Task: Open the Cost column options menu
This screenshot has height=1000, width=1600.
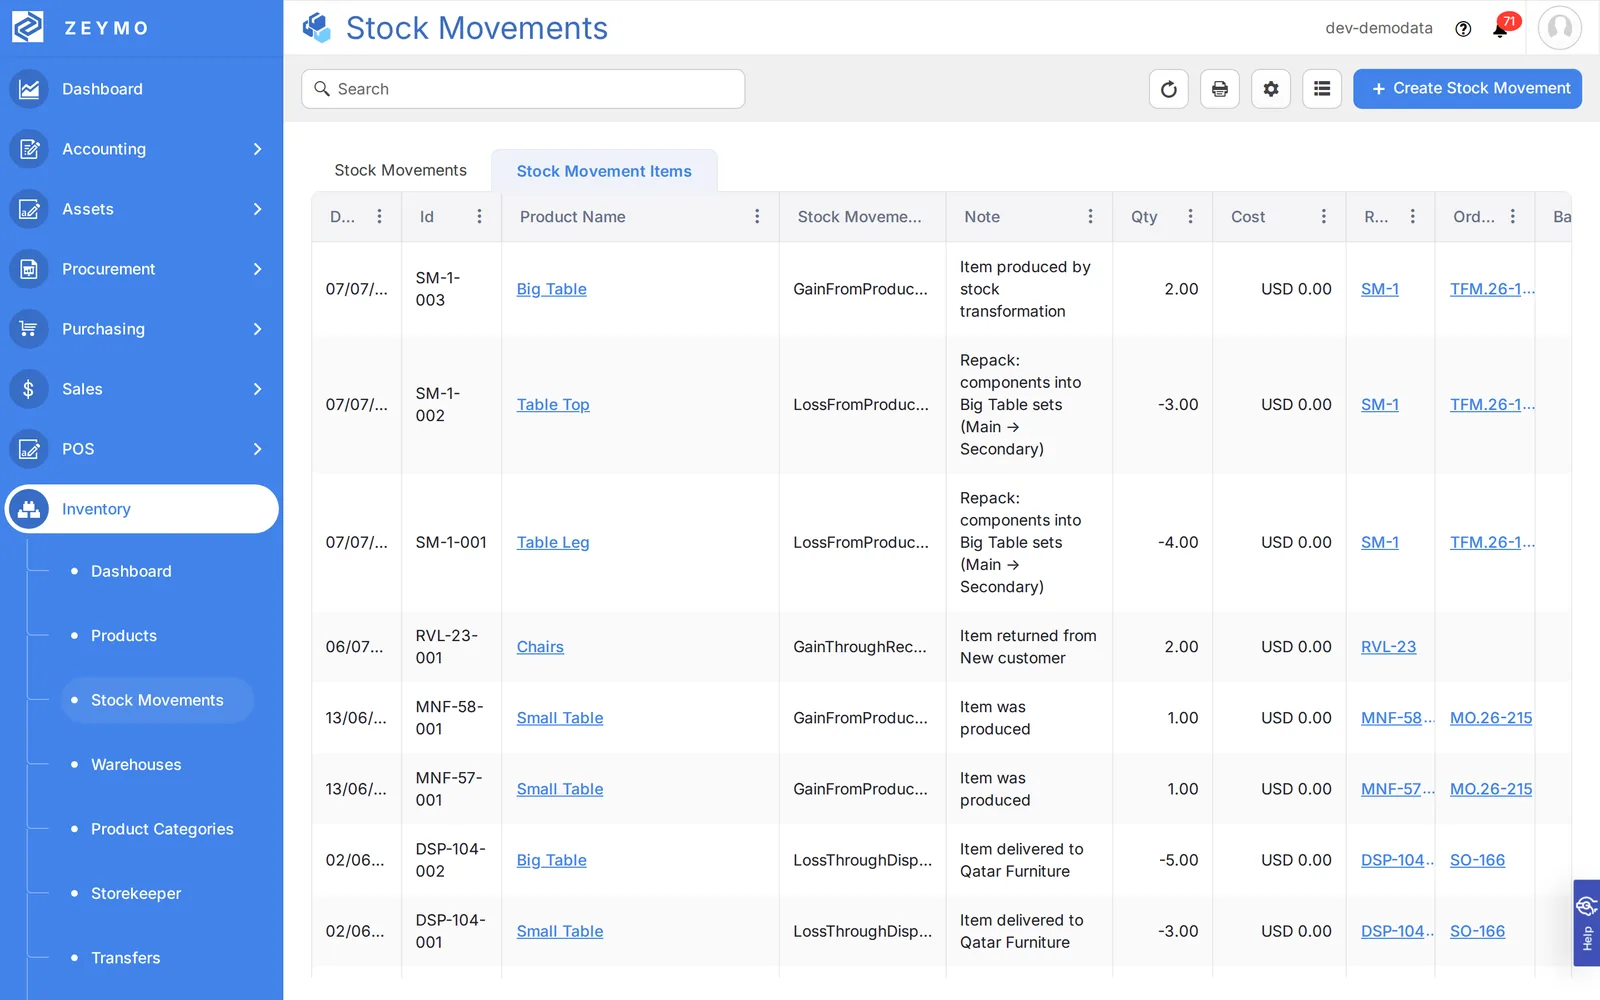Action: [1324, 217]
